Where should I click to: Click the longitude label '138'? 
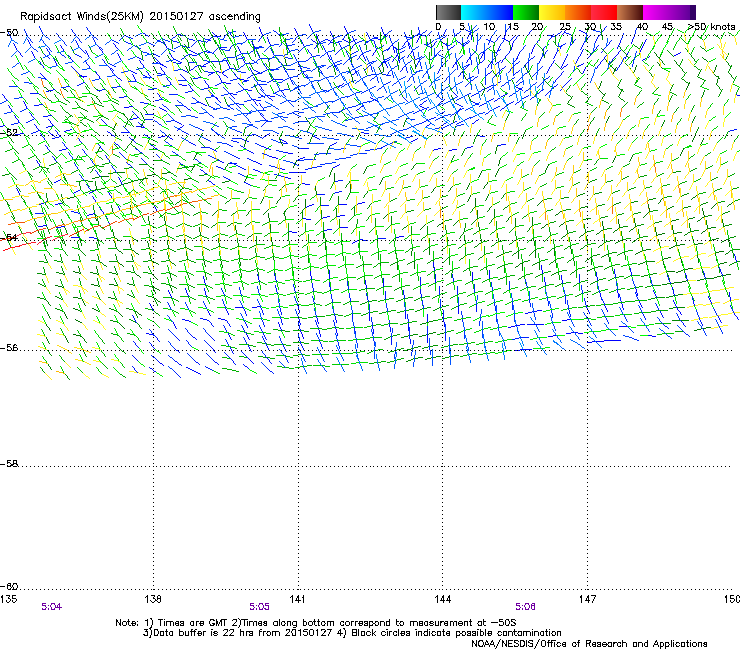(153, 599)
